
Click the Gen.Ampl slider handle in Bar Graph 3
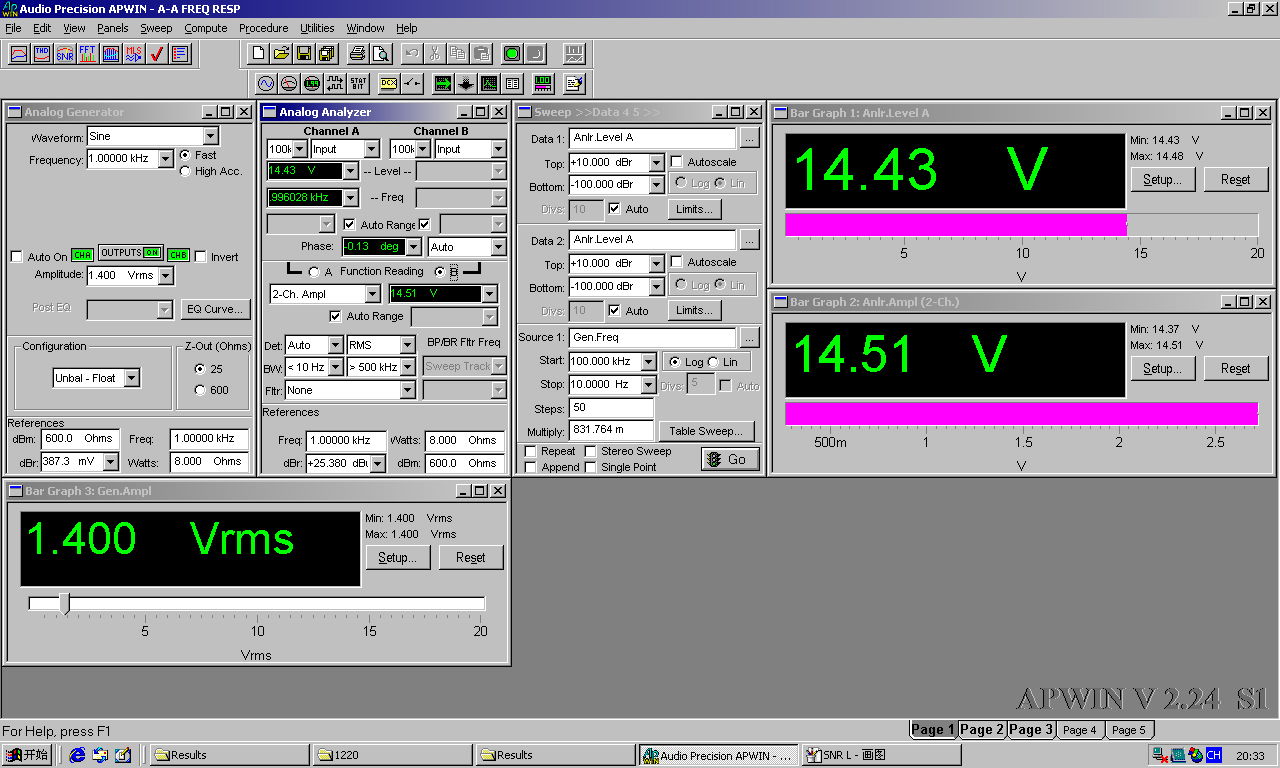tap(64, 603)
